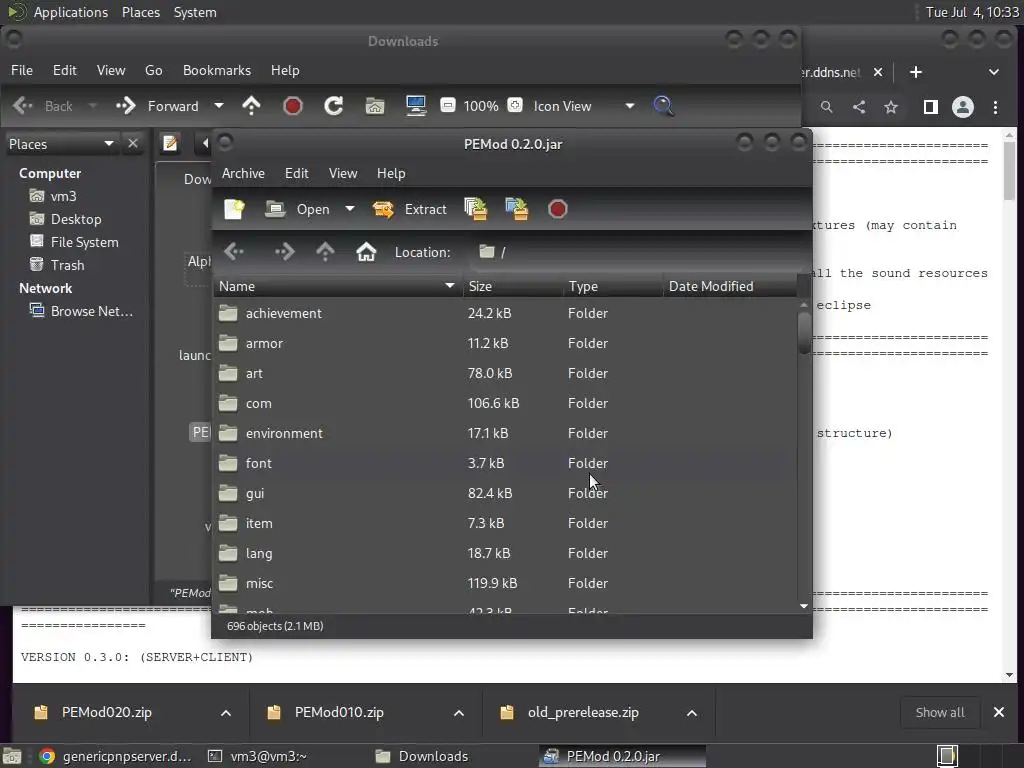The height and width of the screenshot is (768, 1024).
Task: Sort archive list by Name column
Action: pyautogui.click(x=338, y=286)
